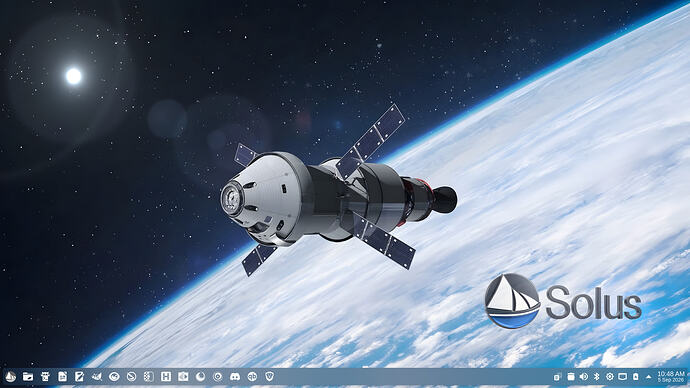
Task: Open the Krita-style paint app icon
Action: point(97,377)
